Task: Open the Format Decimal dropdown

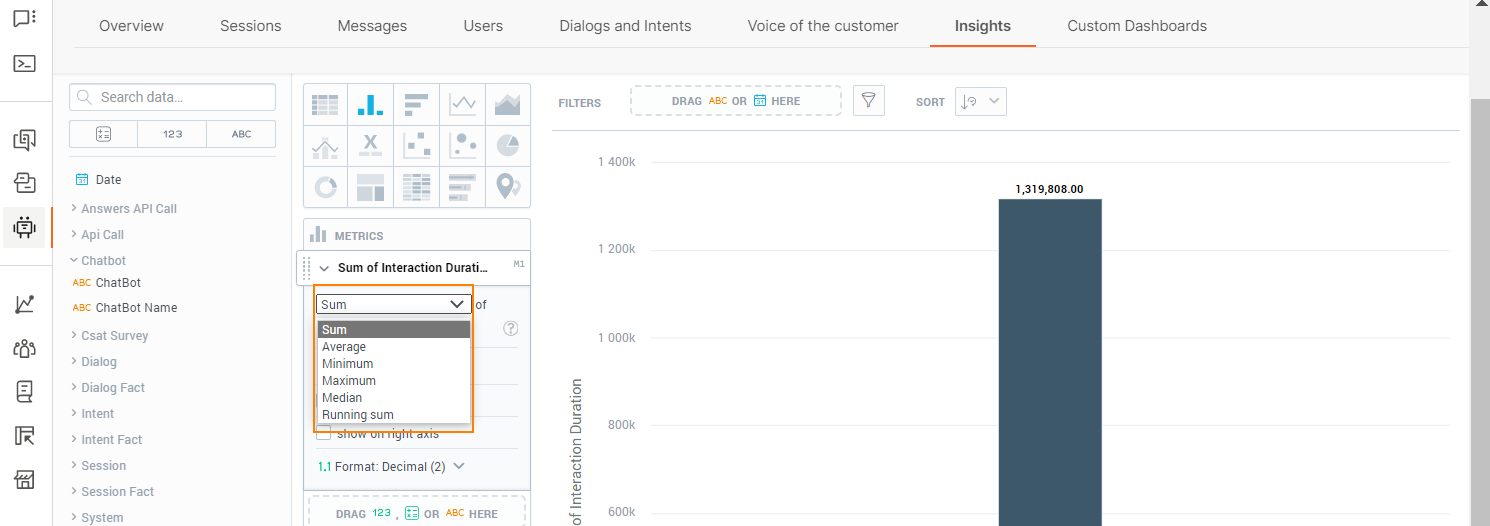Action: pyautogui.click(x=391, y=466)
